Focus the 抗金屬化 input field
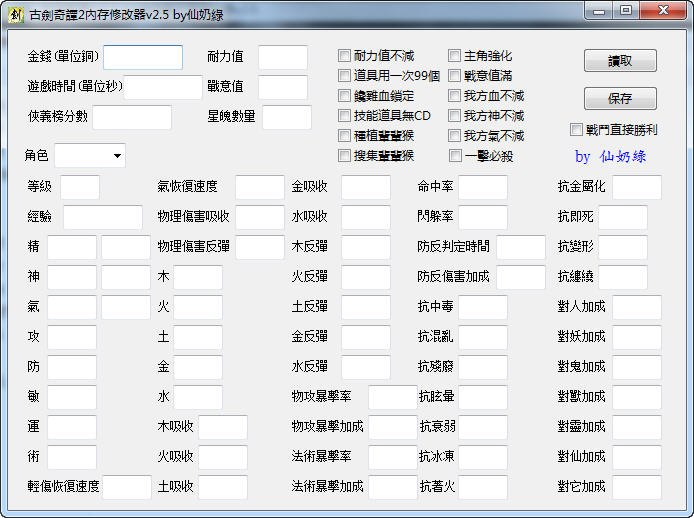The height and width of the screenshot is (518, 694). click(x=637, y=187)
